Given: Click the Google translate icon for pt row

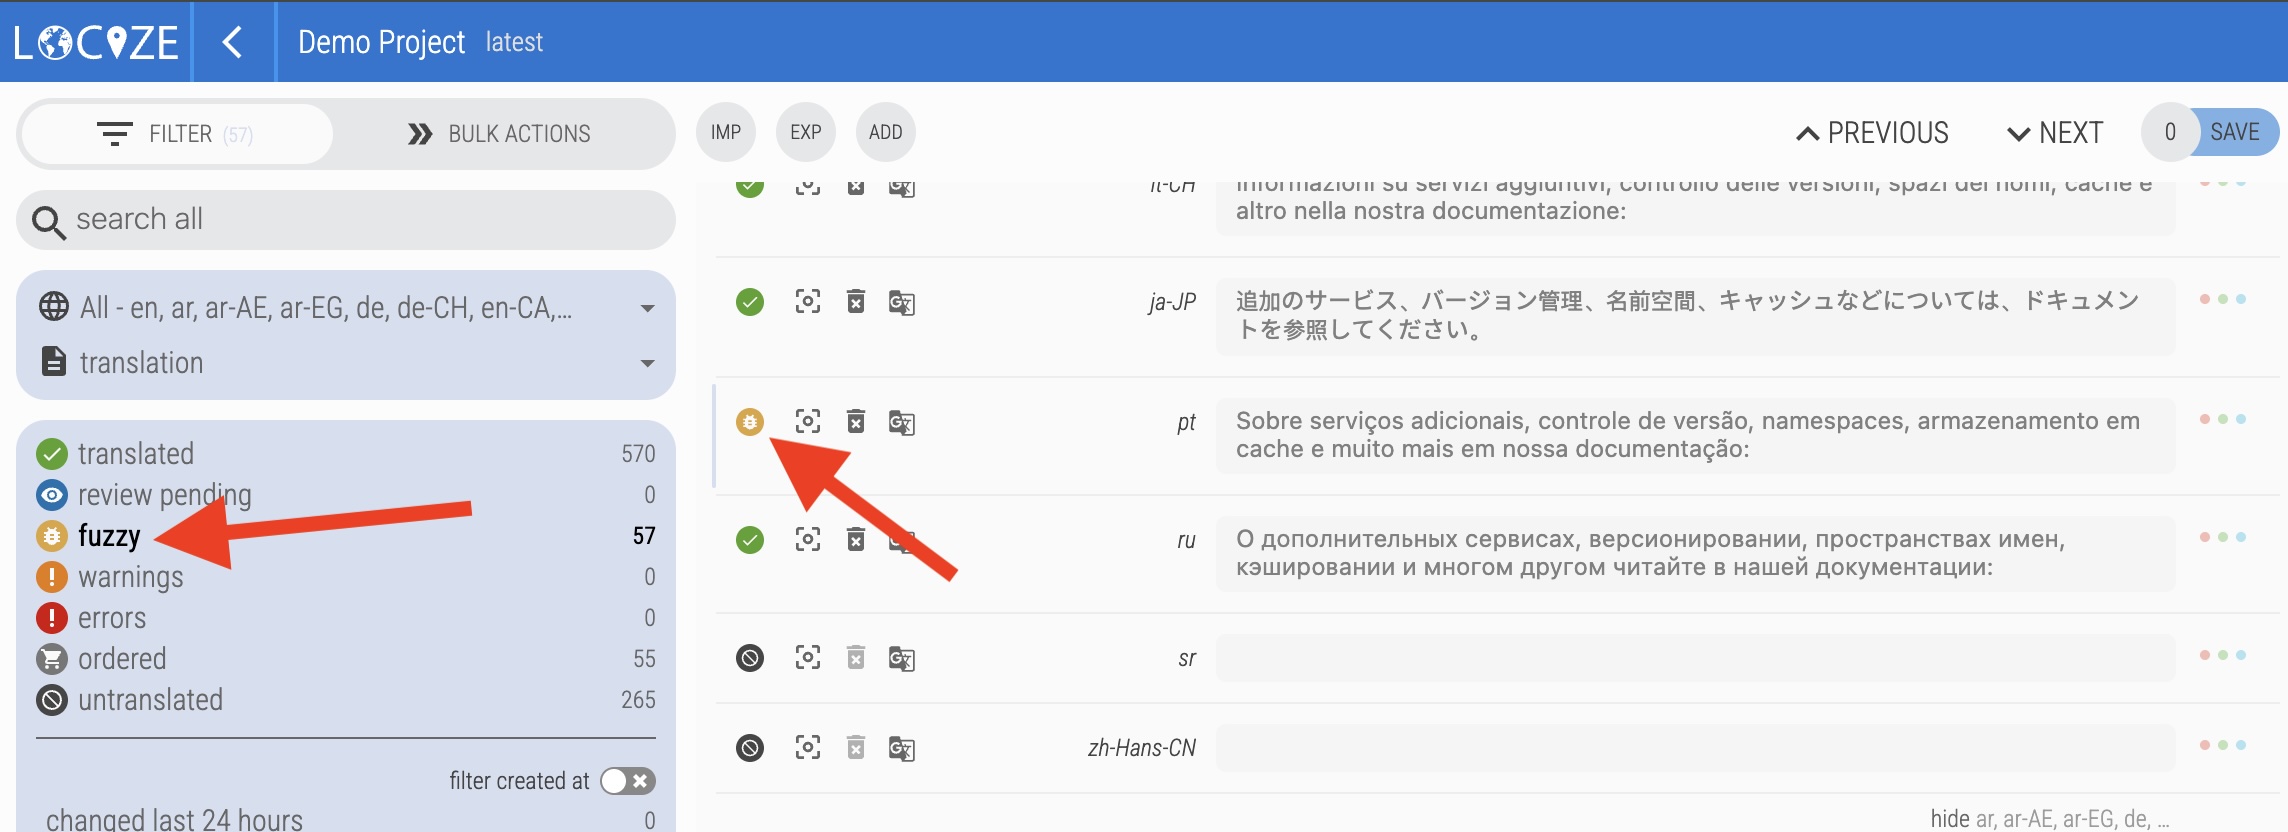Looking at the screenshot, I should click(901, 422).
